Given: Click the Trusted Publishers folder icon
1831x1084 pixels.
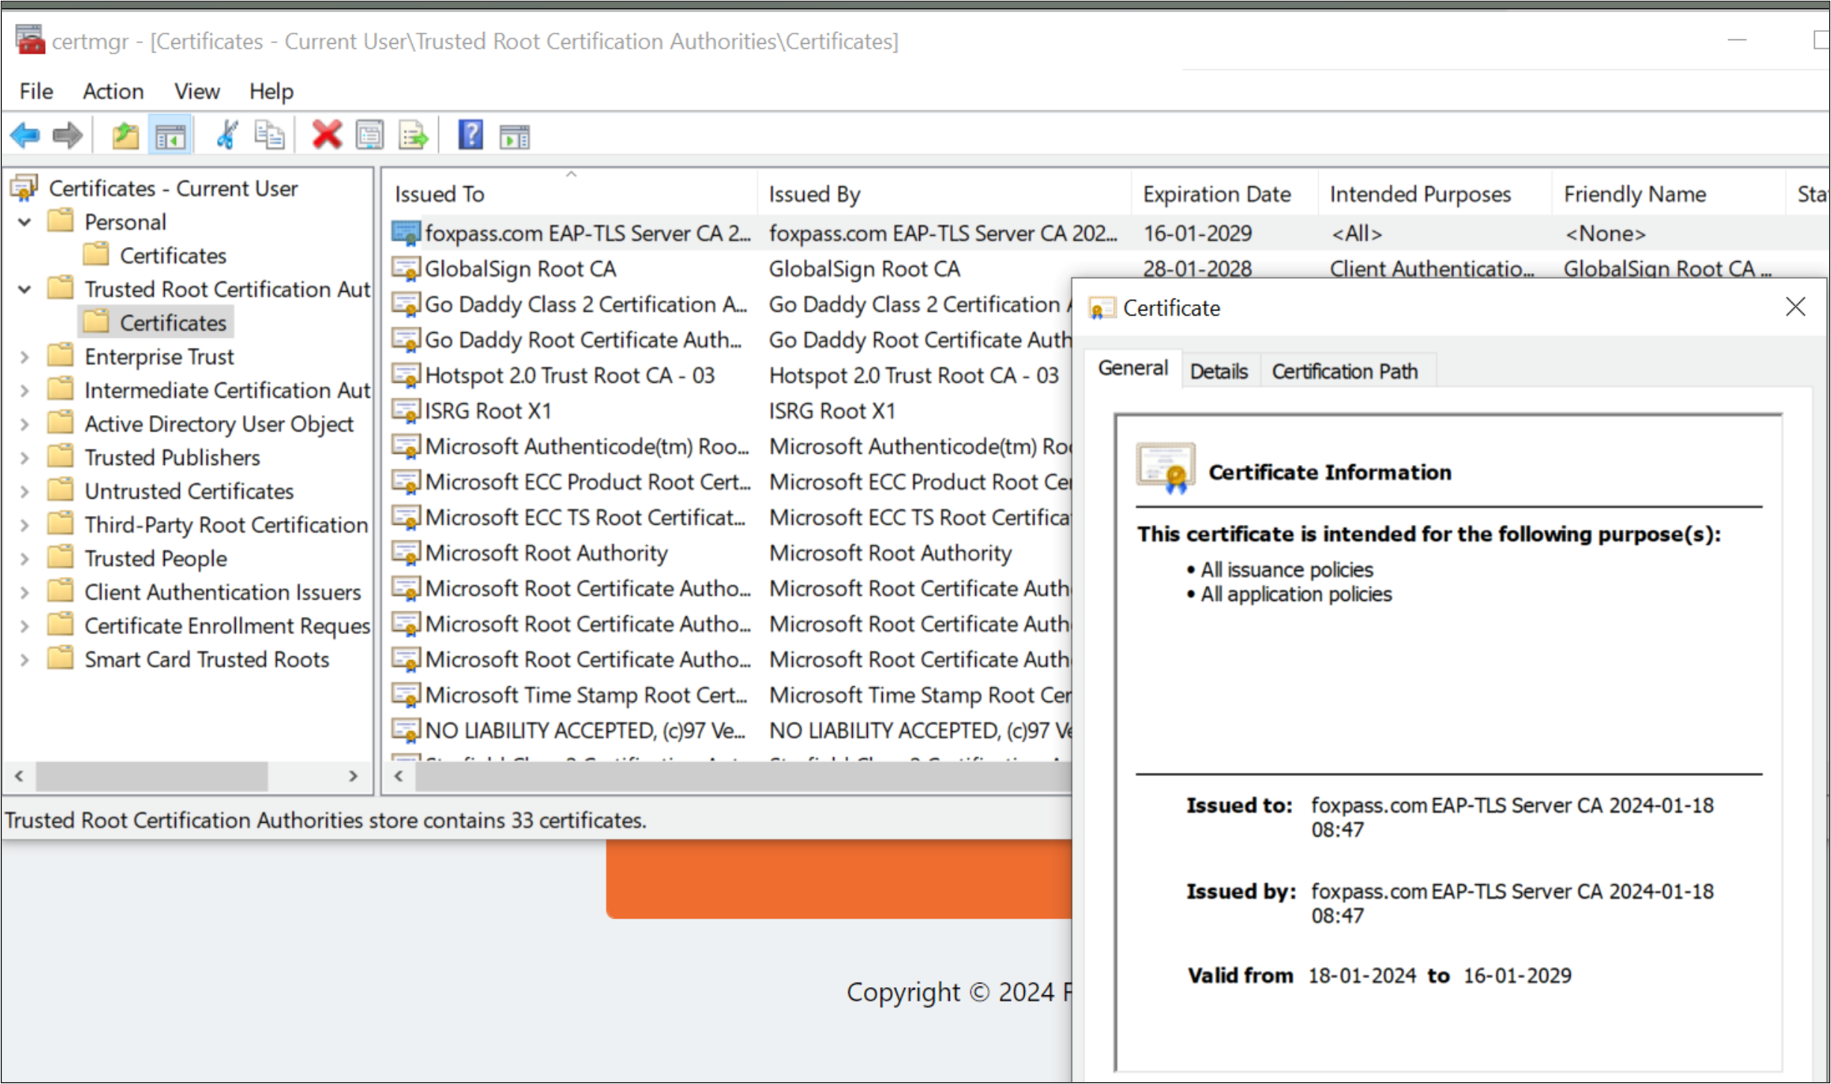Looking at the screenshot, I should coord(61,457).
